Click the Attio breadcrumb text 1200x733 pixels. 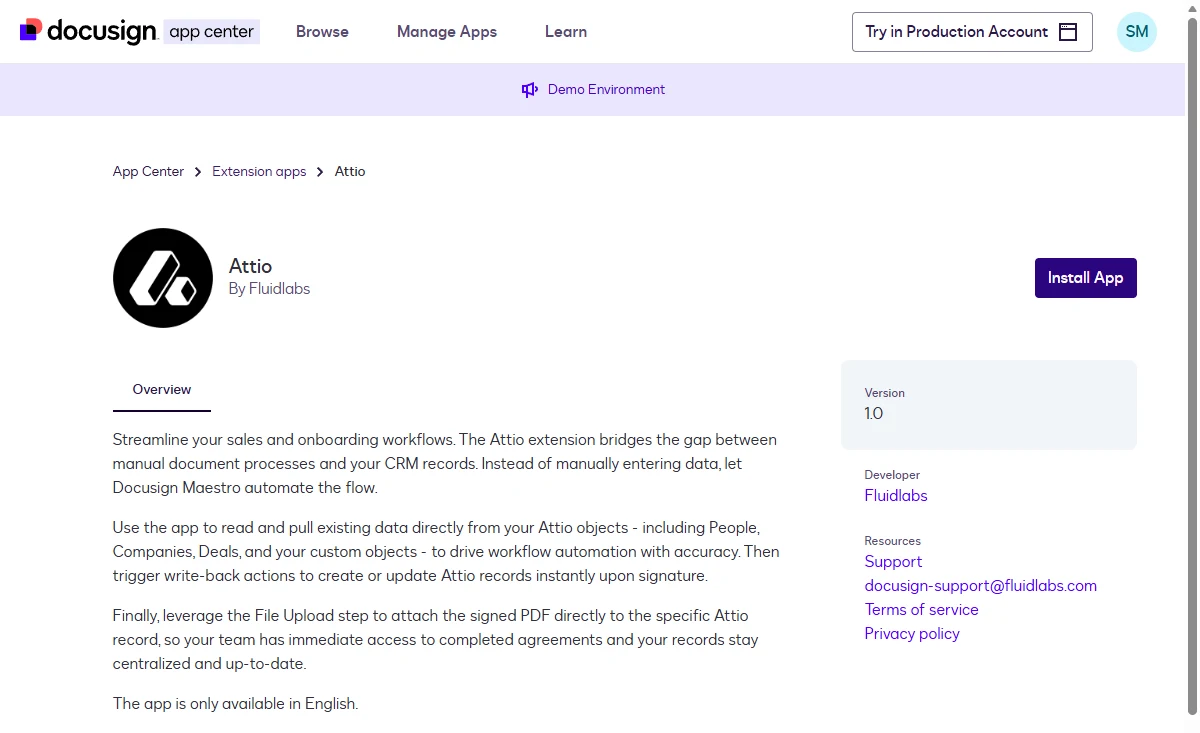coord(350,172)
